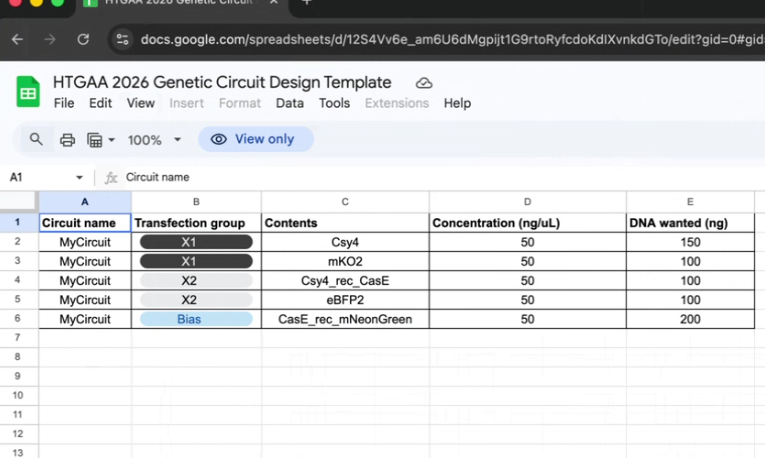
Task: Open the X2 chip dropdown in row 4
Action: 196,280
